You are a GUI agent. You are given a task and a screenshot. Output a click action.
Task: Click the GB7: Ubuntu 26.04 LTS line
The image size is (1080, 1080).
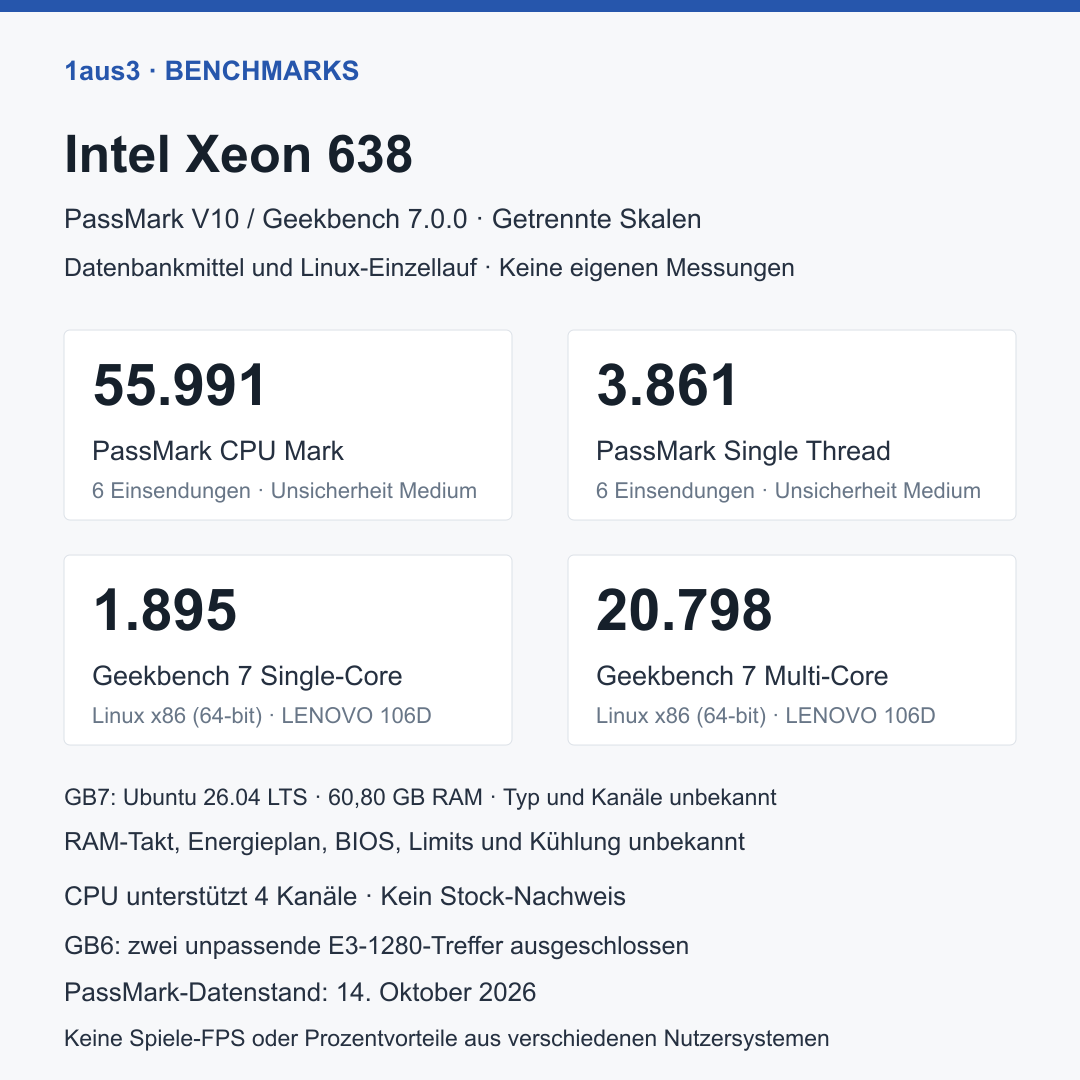[x=420, y=797]
